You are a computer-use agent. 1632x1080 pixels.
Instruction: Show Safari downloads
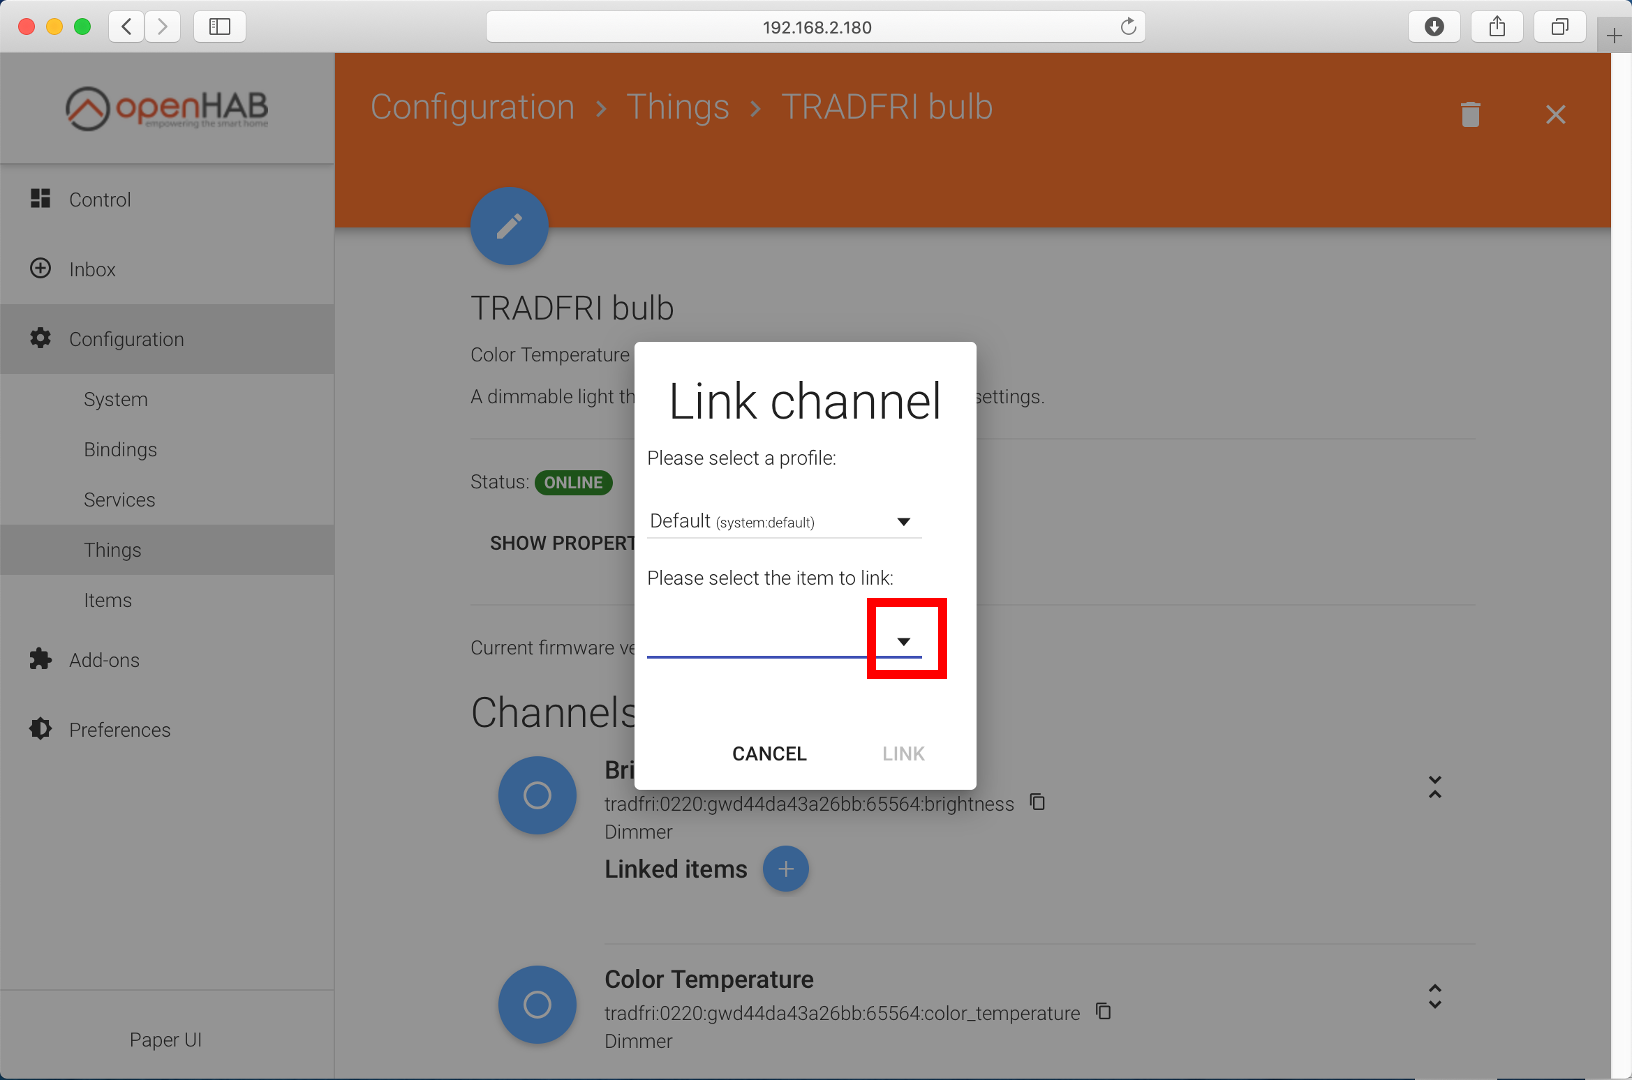1434,26
